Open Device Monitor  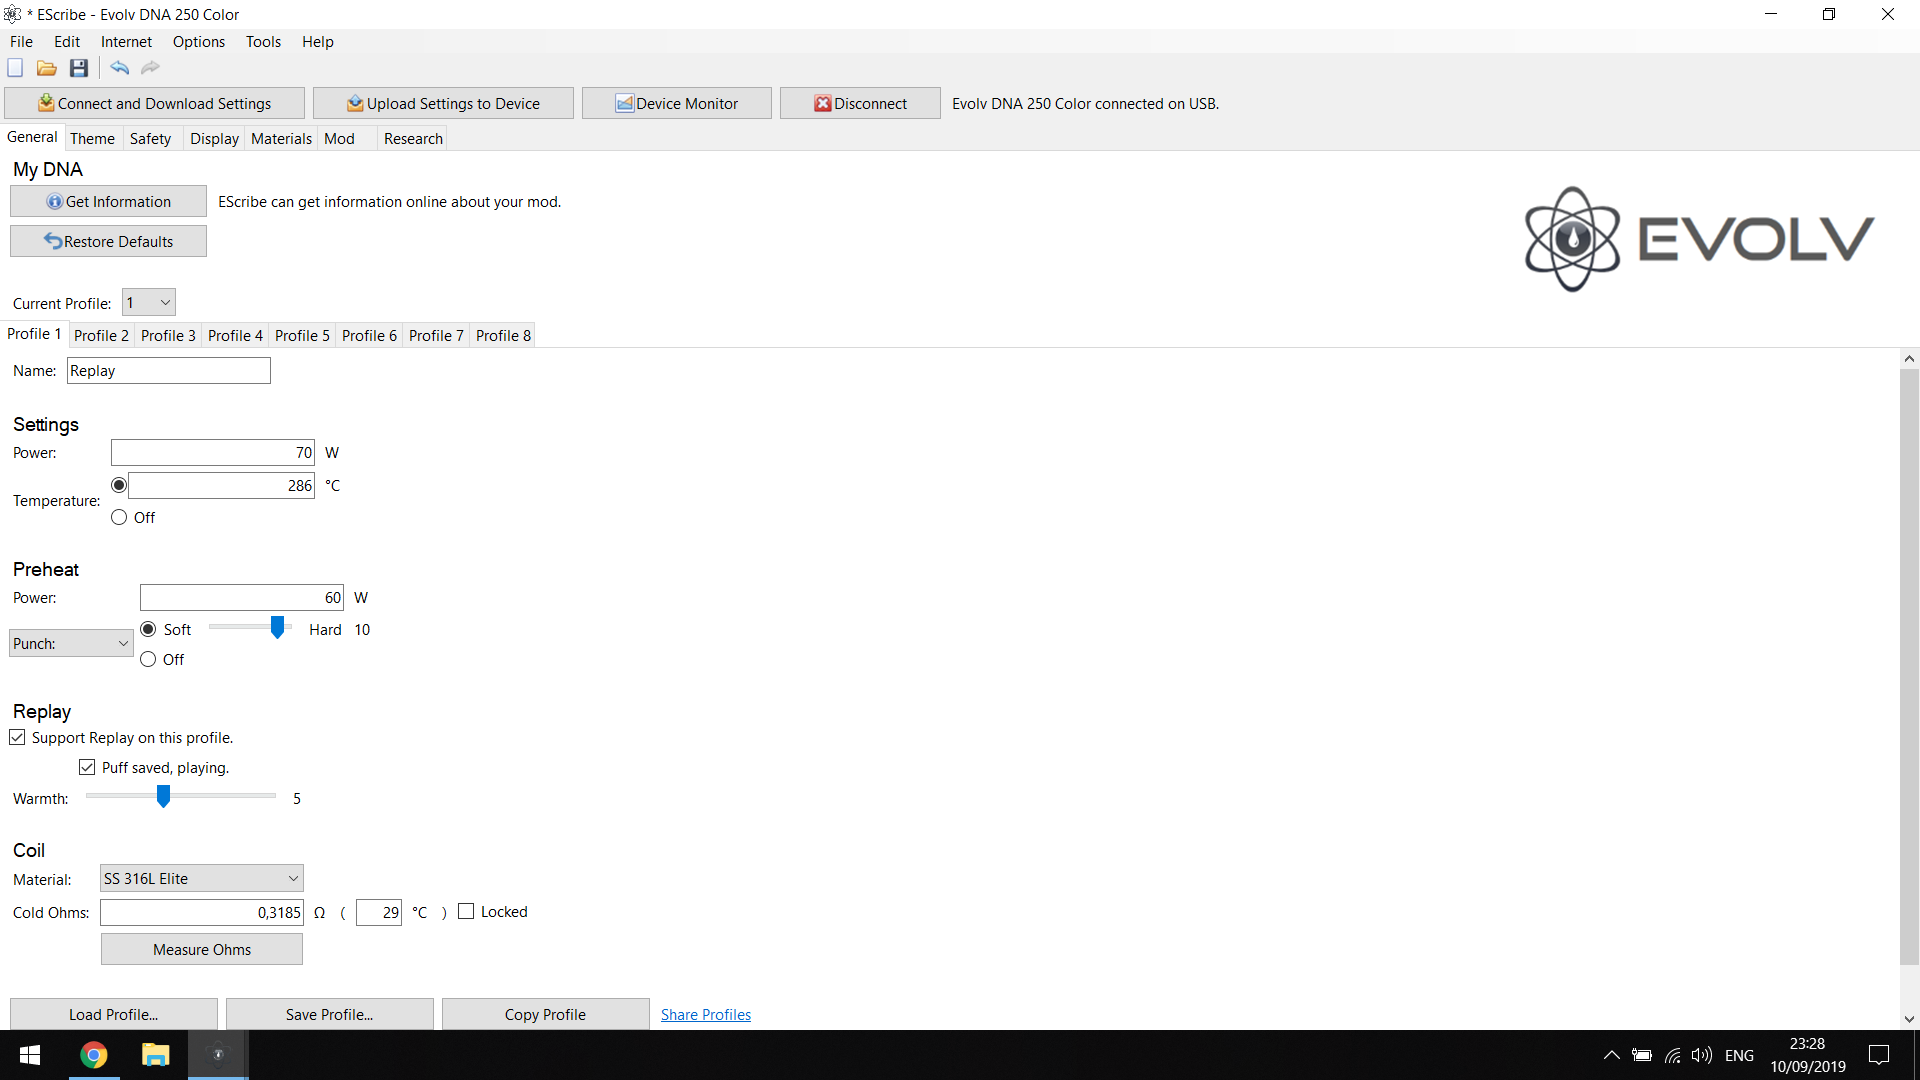pos(676,103)
